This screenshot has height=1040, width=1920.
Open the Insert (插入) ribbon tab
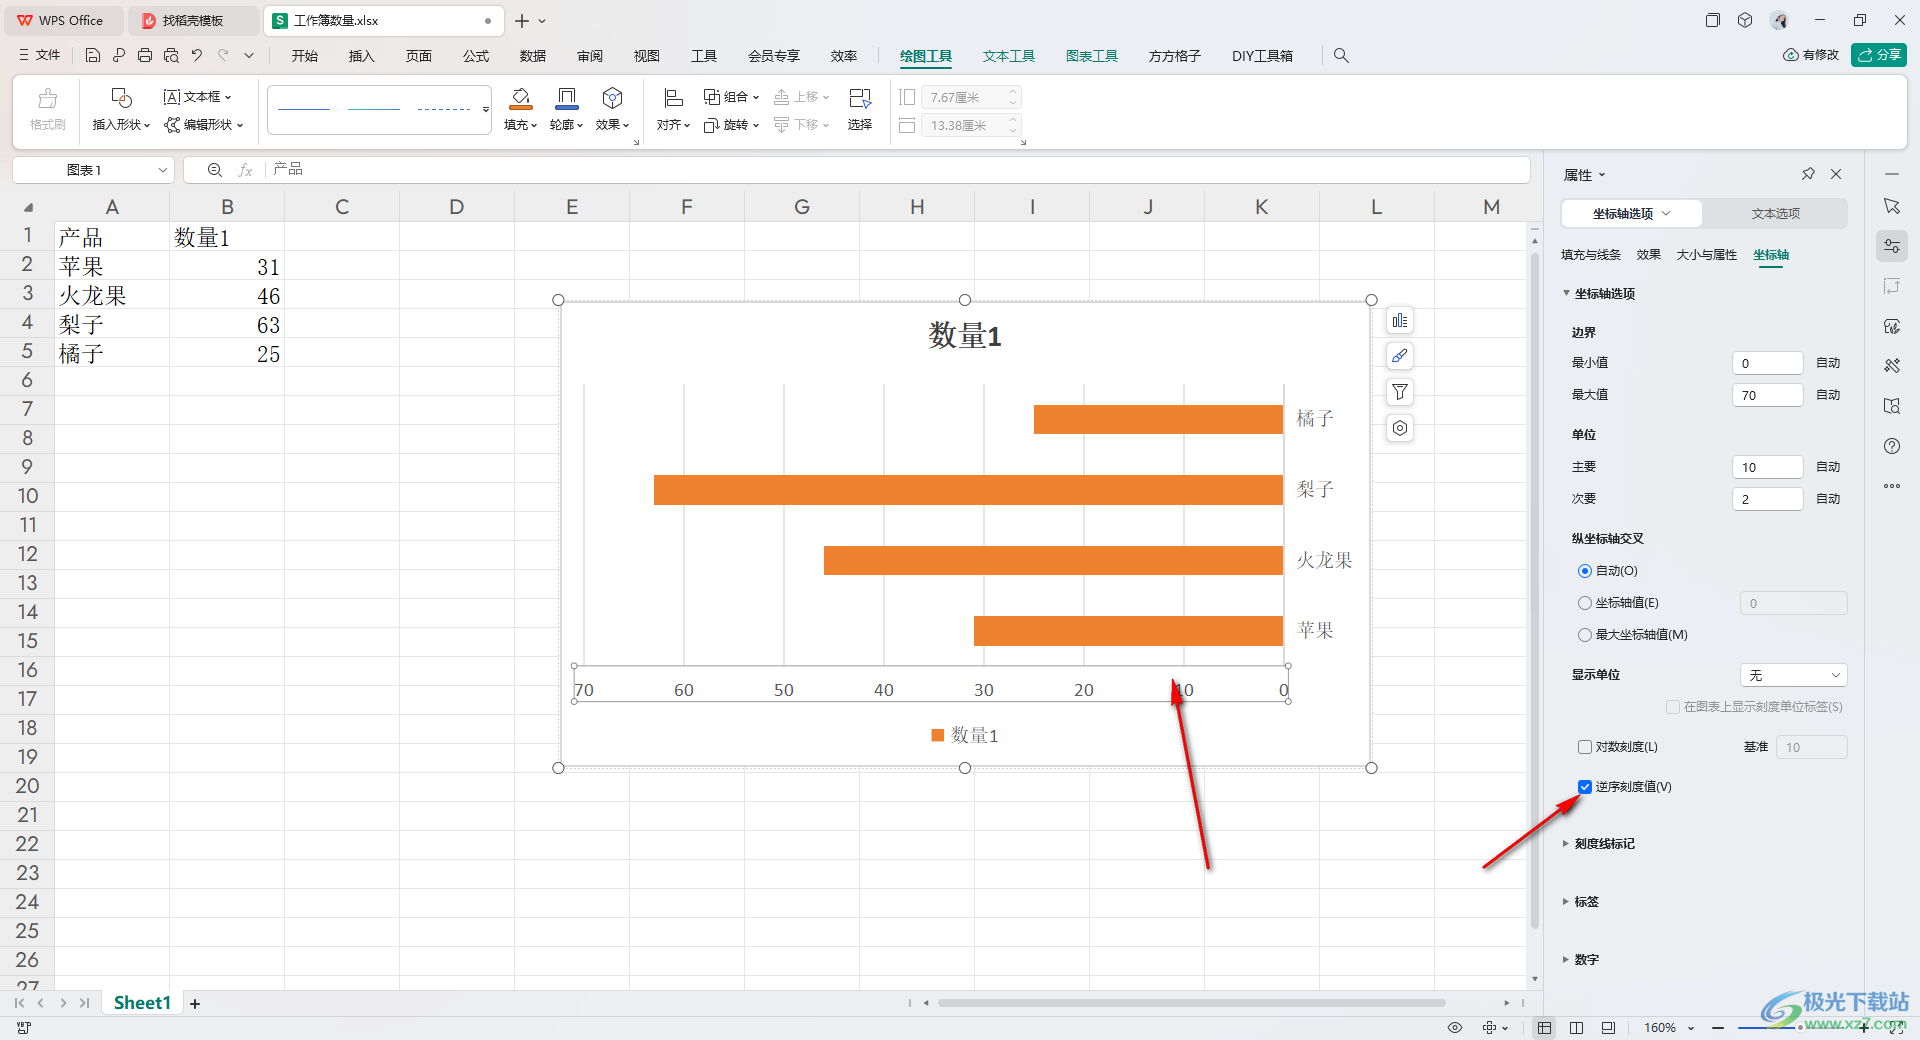click(x=361, y=56)
